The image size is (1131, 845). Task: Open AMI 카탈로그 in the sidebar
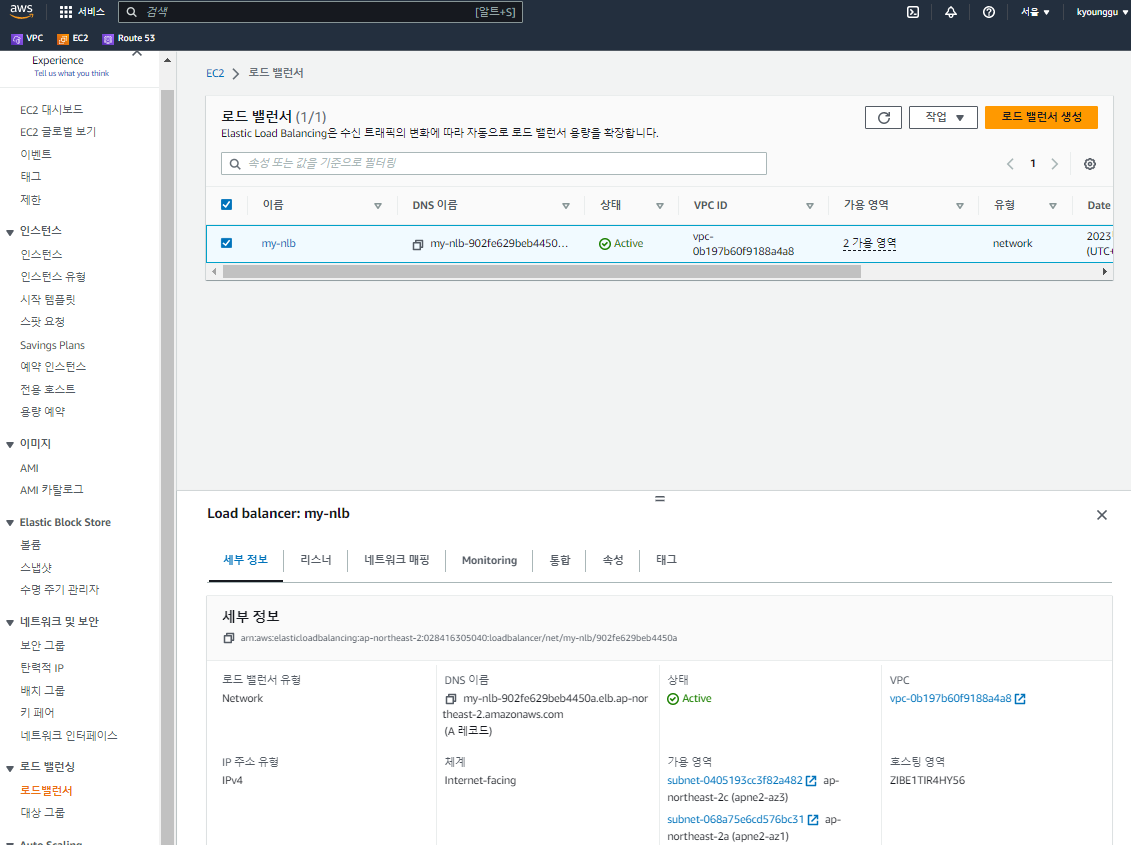click(x=52, y=490)
